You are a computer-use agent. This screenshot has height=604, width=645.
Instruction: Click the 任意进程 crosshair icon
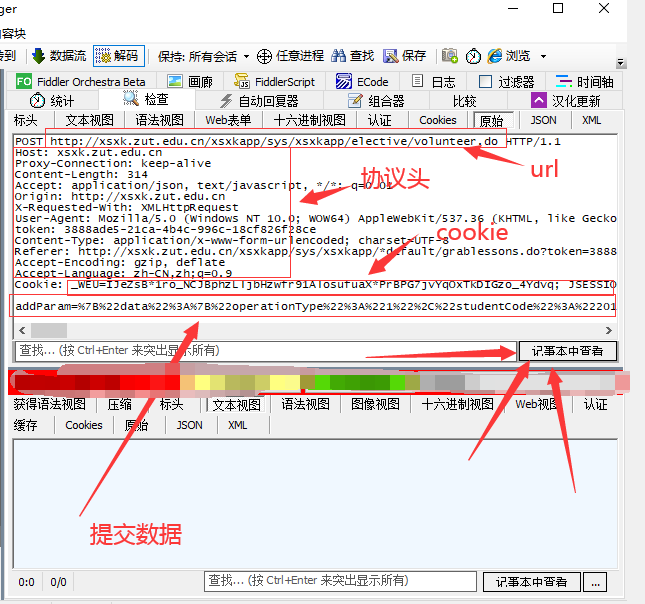tap(264, 56)
